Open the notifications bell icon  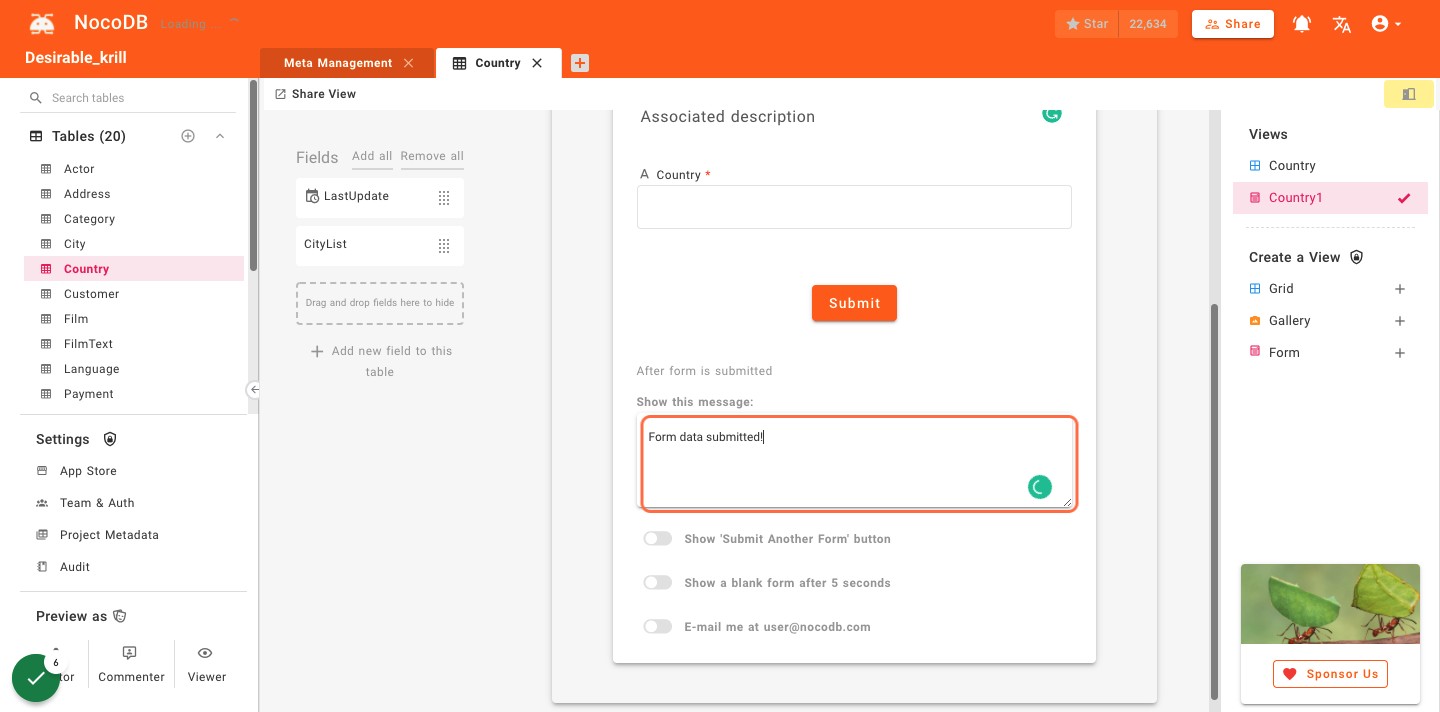(x=1302, y=24)
